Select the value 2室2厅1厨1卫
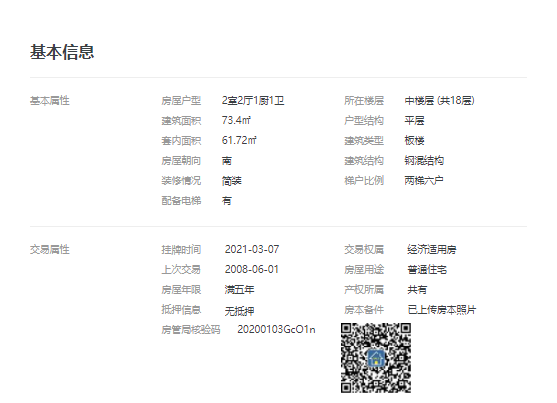Image resolution: width=557 pixels, height=403 pixels. coord(253,101)
